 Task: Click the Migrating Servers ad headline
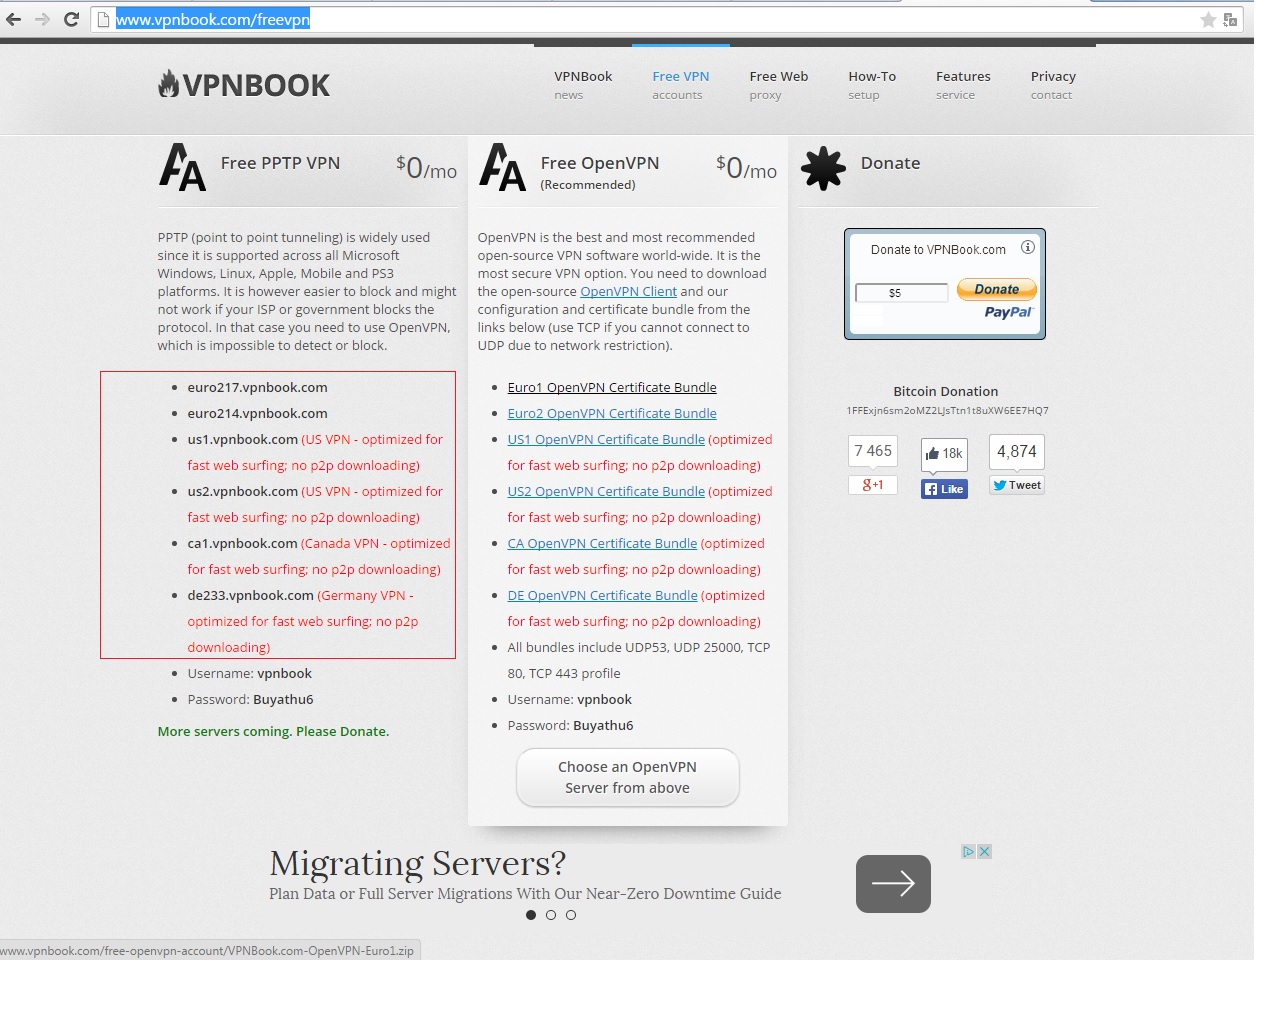417,863
